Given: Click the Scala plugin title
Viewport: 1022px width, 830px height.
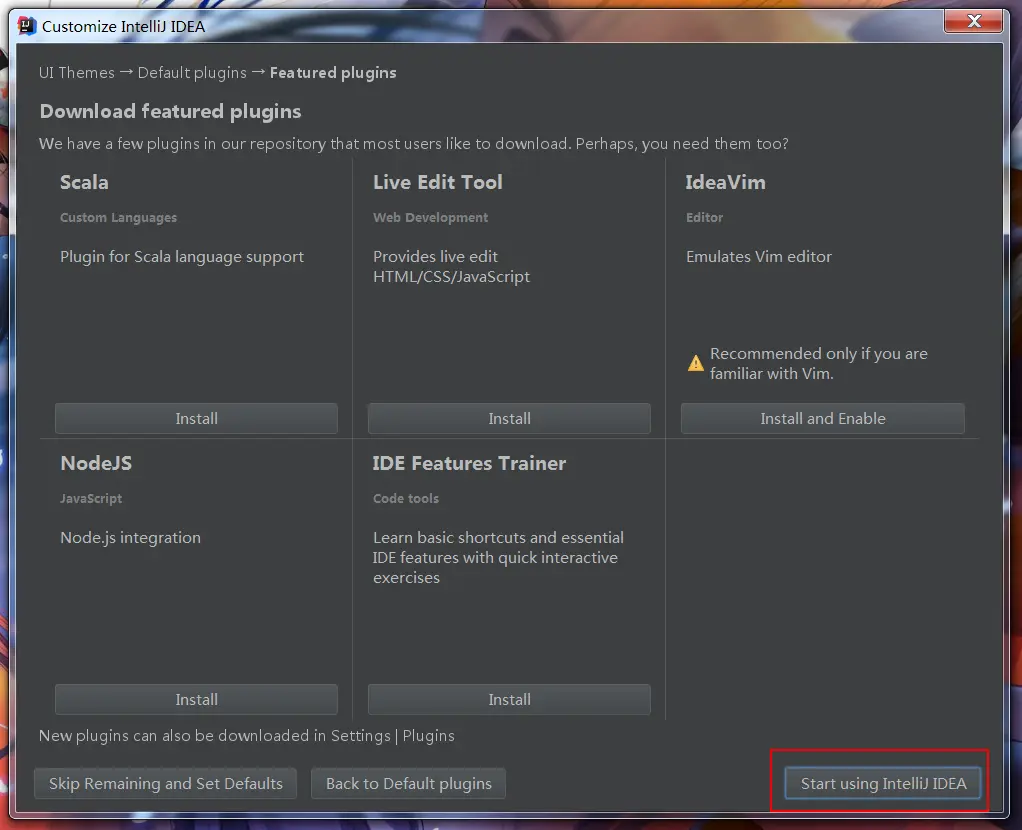Looking at the screenshot, I should click(84, 182).
